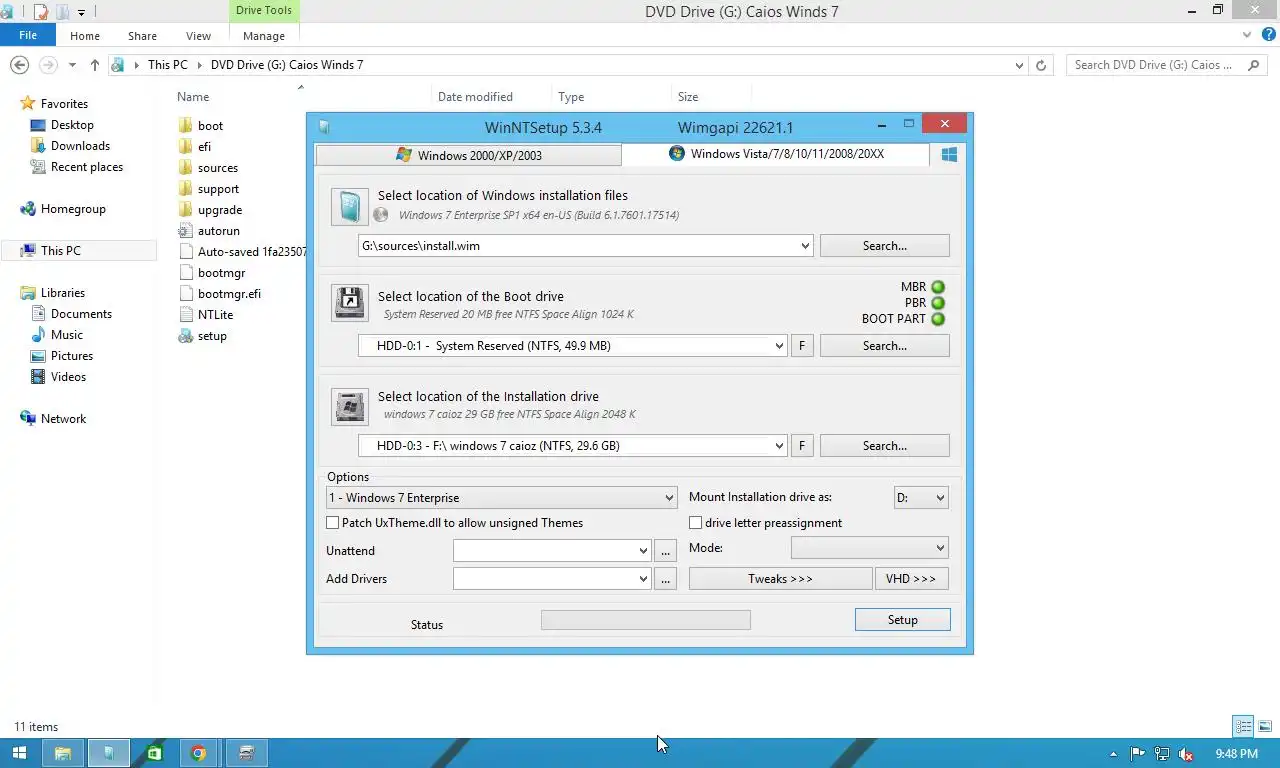Open Explorer help question mark
This screenshot has height=768, width=1280.
click(1269, 34)
